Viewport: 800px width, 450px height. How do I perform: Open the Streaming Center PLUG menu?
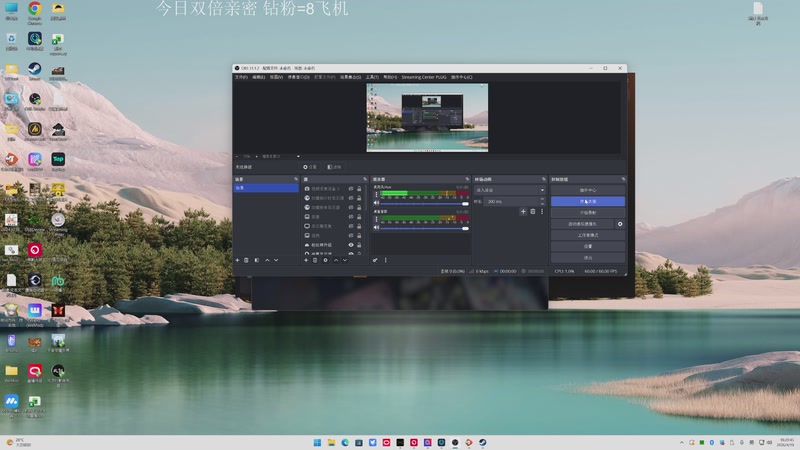coord(423,77)
